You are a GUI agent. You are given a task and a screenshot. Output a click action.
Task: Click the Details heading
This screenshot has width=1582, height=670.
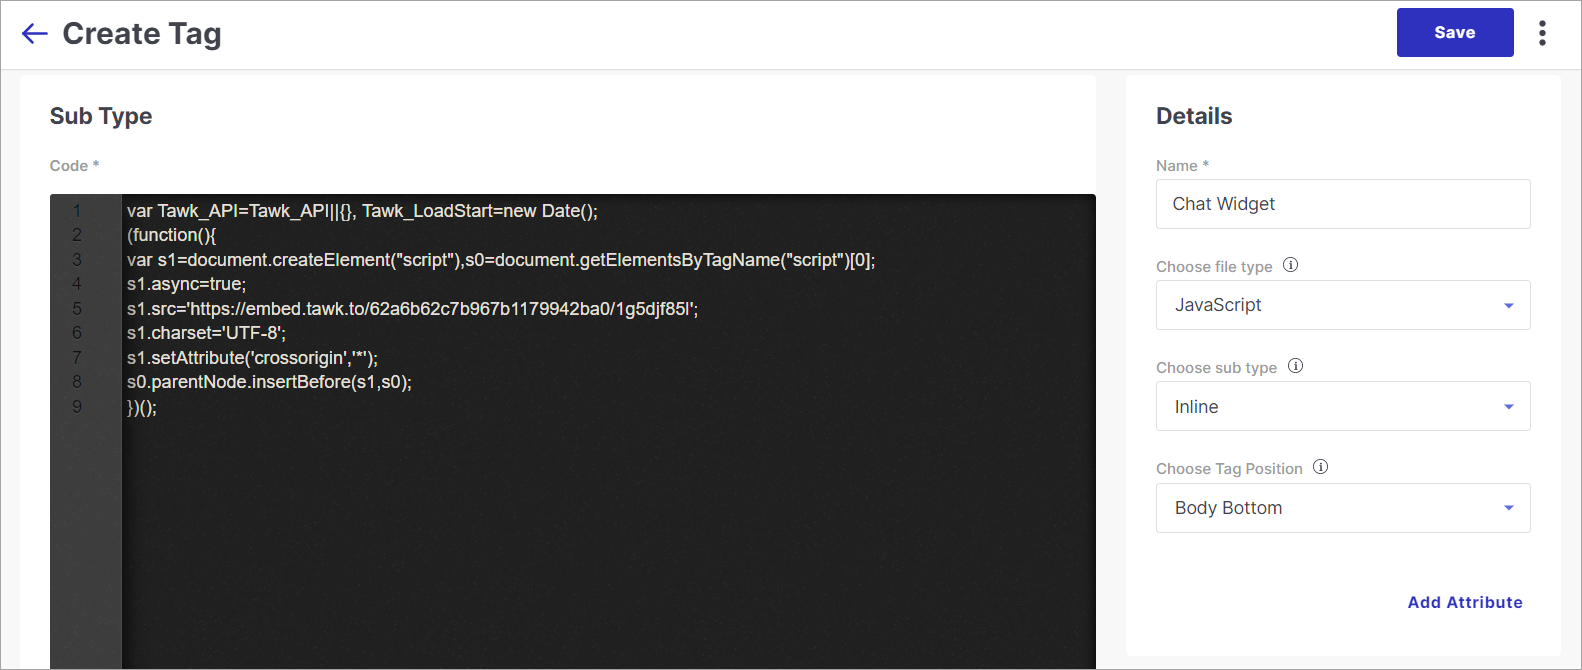pos(1194,116)
